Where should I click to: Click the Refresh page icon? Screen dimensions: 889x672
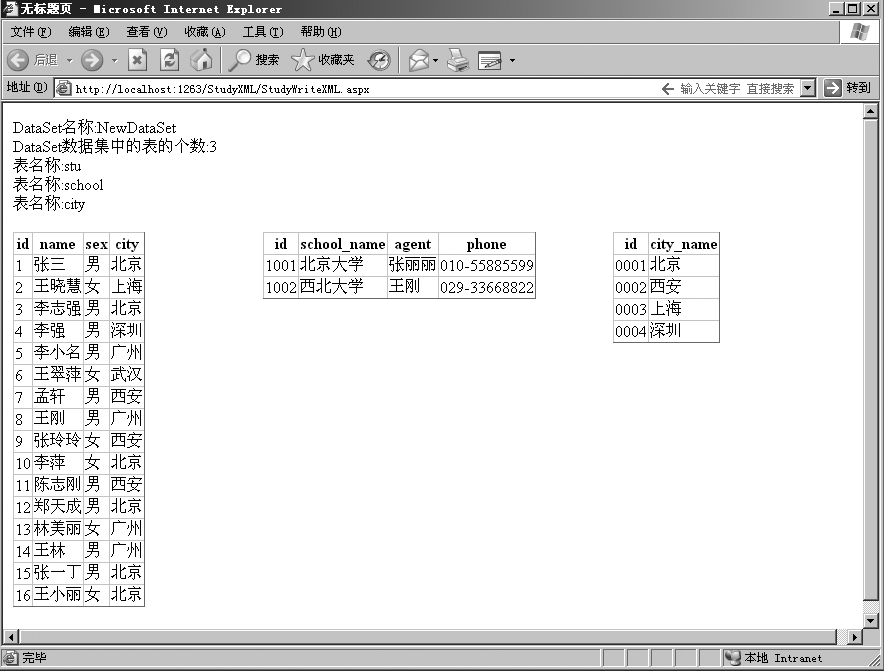coord(170,60)
